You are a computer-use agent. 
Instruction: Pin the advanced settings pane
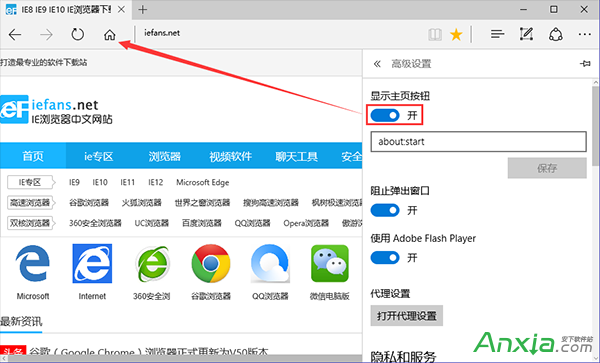pyautogui.click(x=585, y=63)
